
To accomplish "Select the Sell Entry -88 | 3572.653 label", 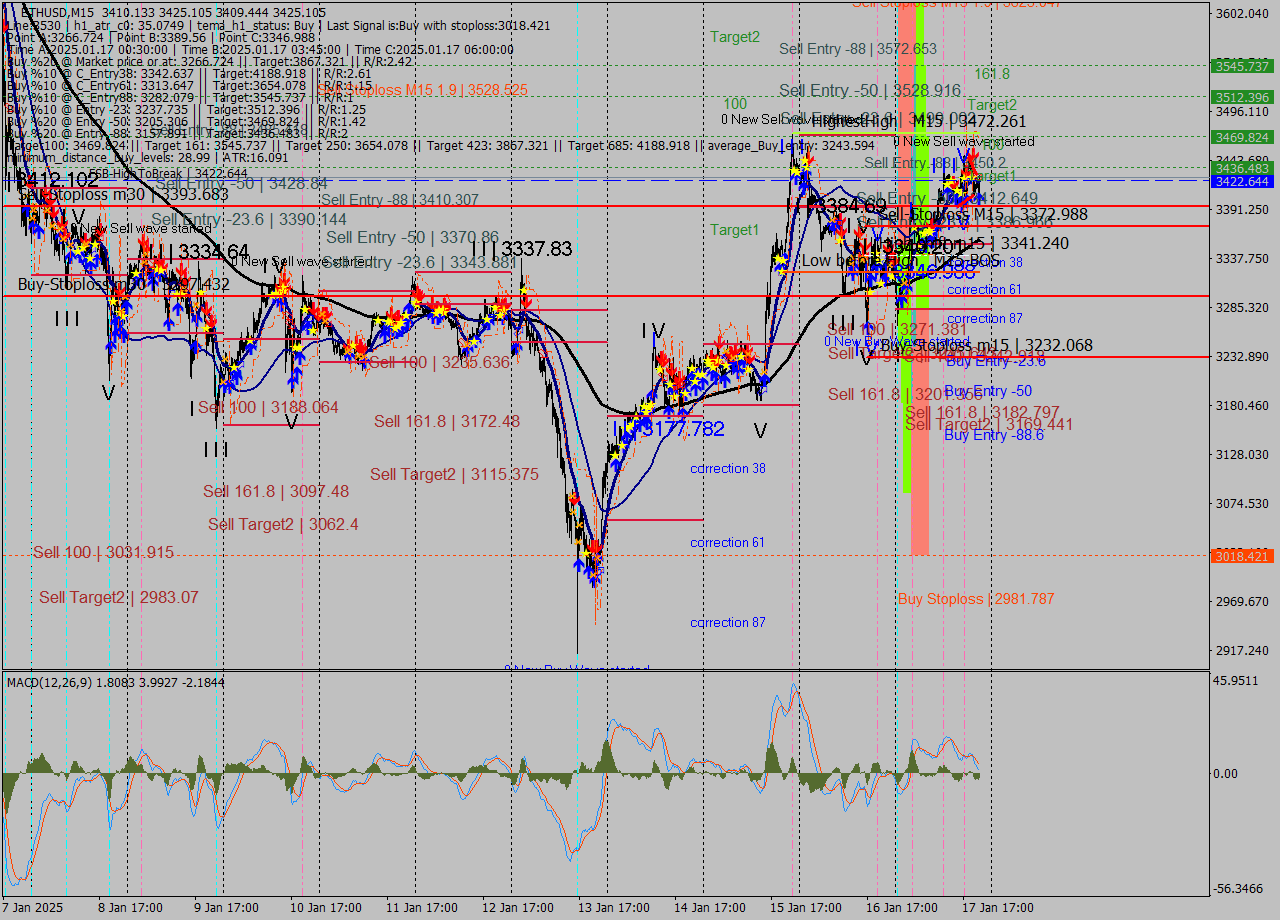I will (858, 48).
